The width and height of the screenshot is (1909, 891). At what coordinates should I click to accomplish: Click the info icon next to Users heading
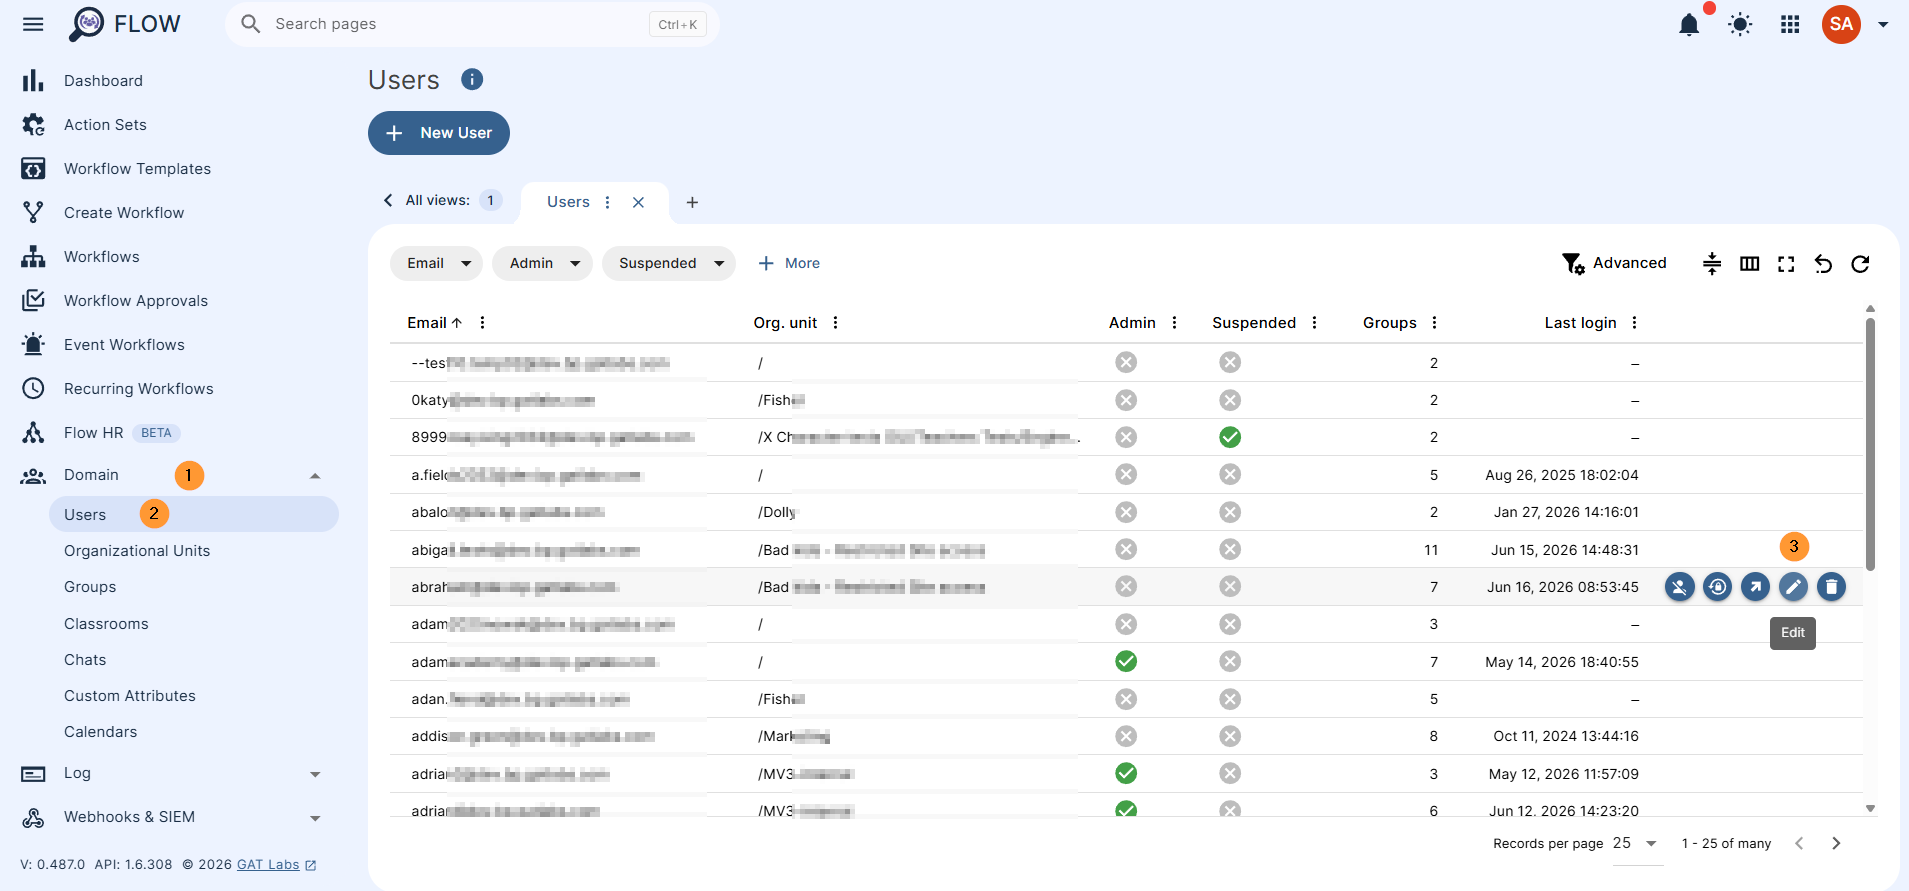click(x=472, y=79)
